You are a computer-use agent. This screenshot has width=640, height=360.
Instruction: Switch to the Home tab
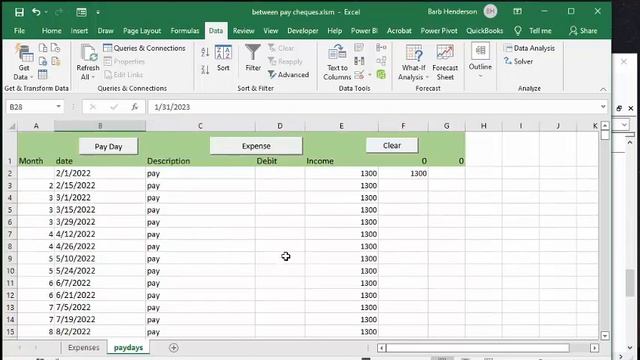tap(51, 31)
